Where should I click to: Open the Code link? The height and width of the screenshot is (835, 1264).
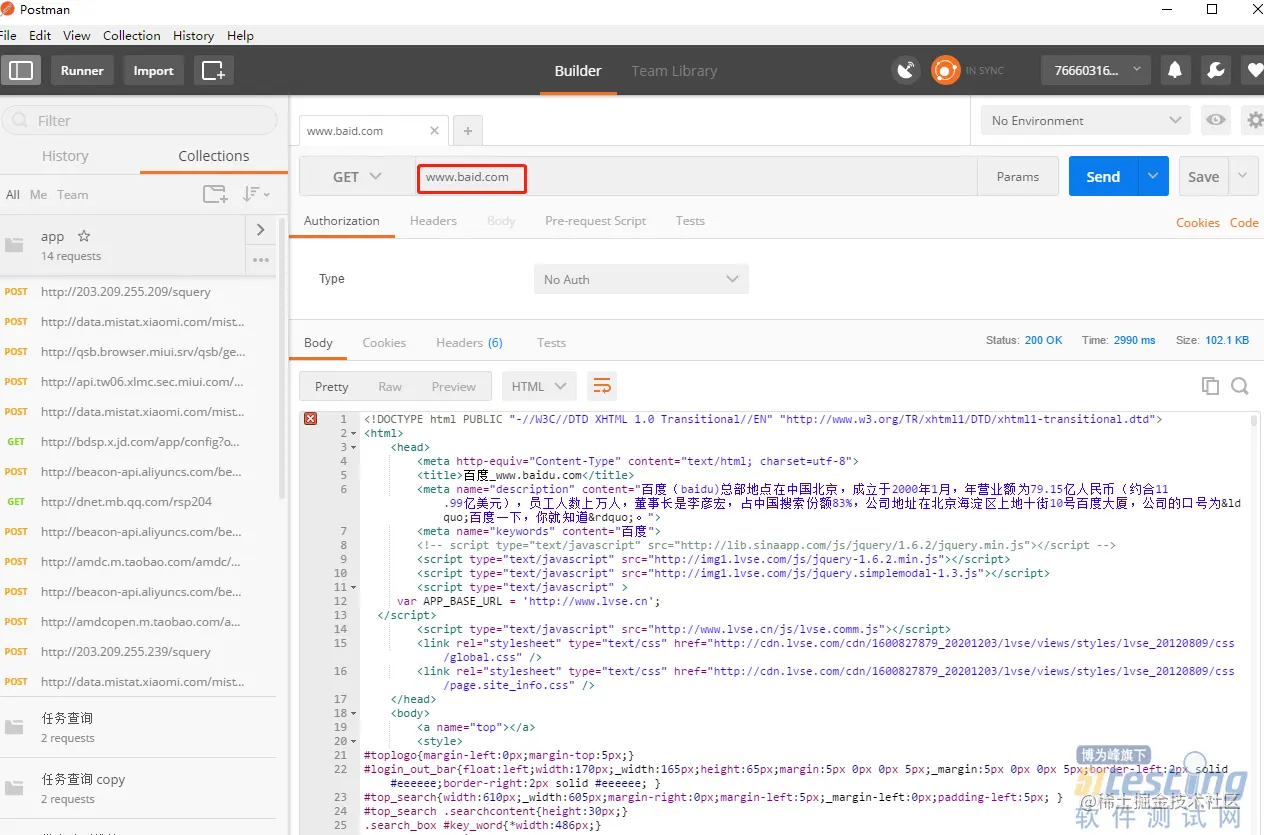pyautogui.click(x=1244, y=223)
